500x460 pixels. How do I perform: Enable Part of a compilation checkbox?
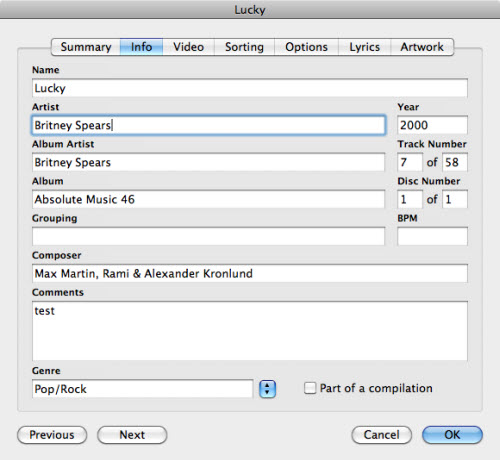310,388
